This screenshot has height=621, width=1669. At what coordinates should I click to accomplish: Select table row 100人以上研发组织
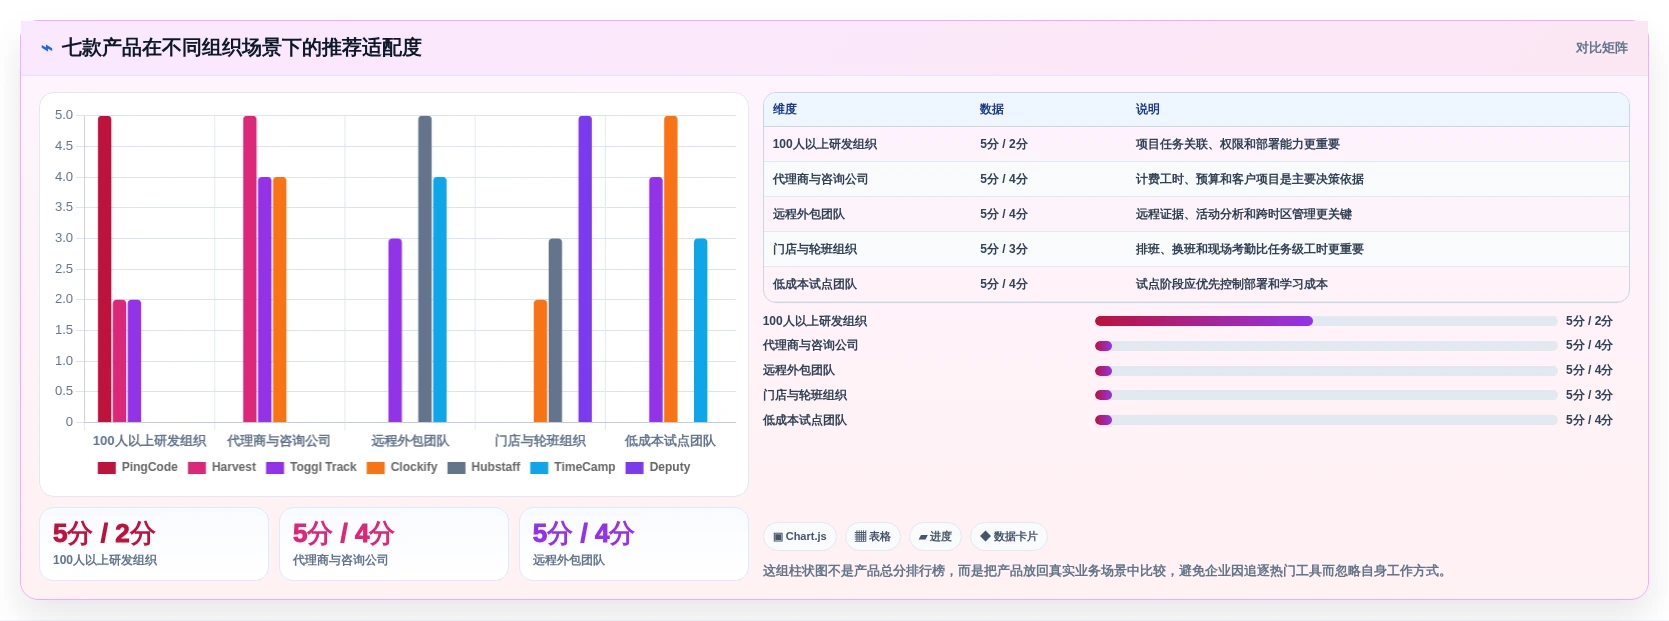(x=1196, y=145)
